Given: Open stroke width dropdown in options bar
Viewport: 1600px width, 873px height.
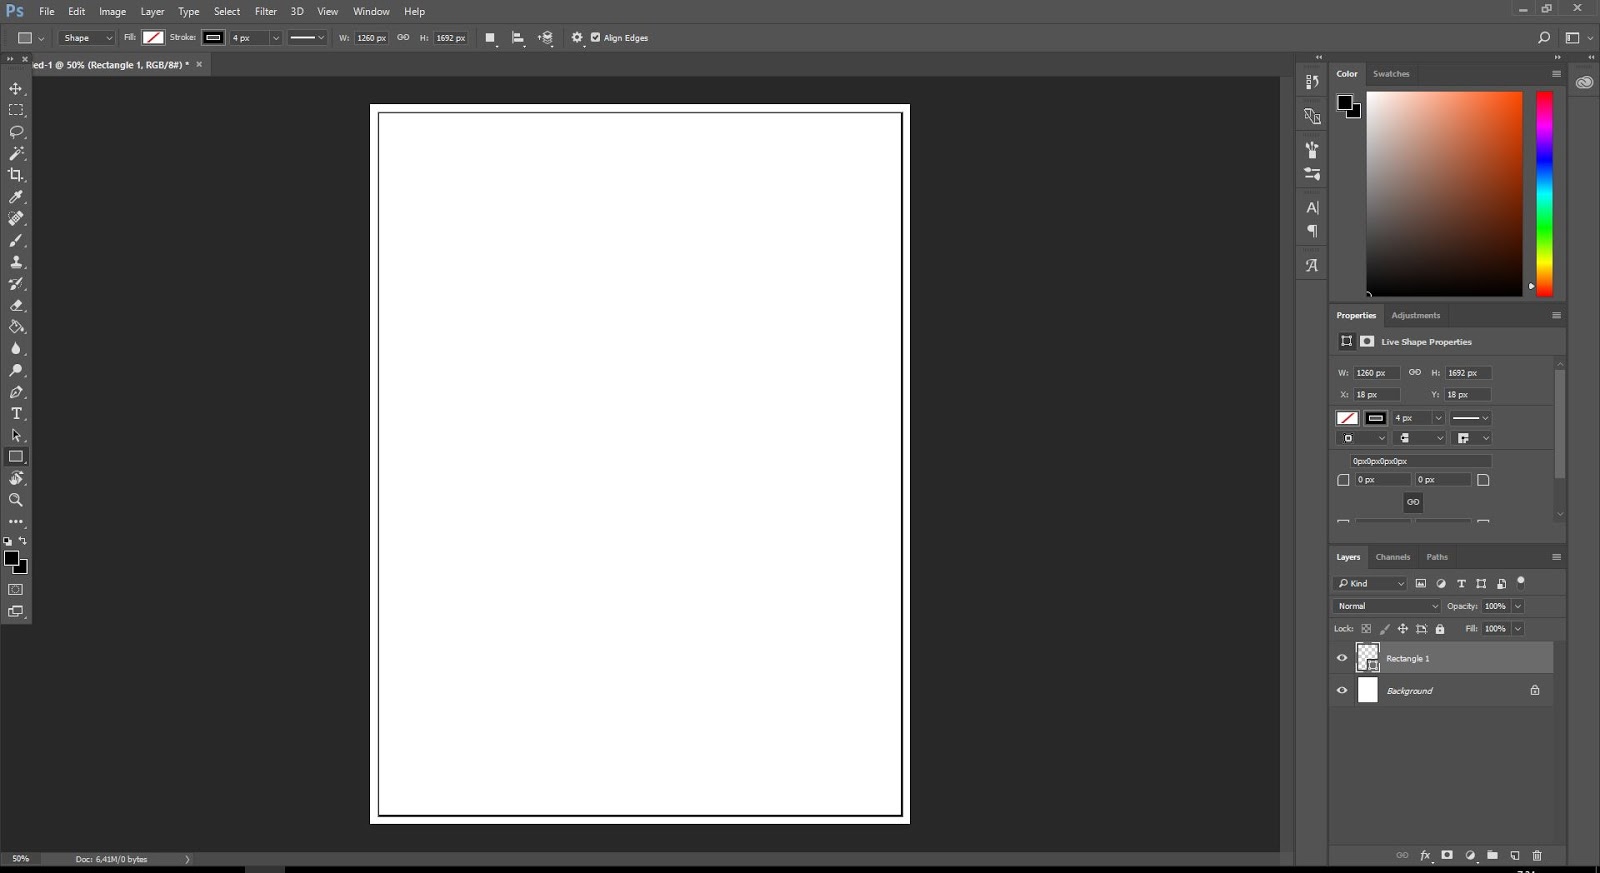Looking at the screenshot, I should click(276, 38).
